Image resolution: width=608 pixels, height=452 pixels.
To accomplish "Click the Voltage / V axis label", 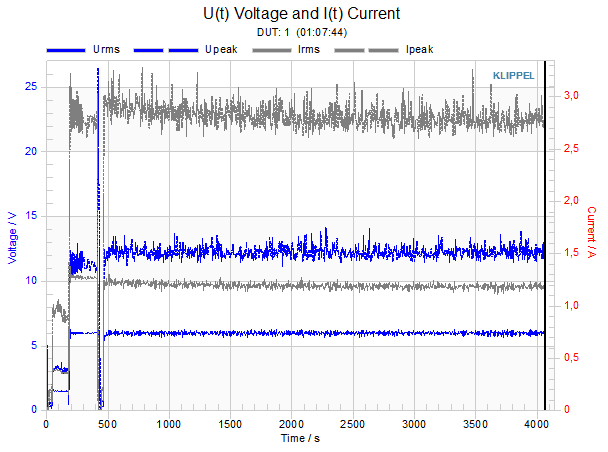I will 12,238.
